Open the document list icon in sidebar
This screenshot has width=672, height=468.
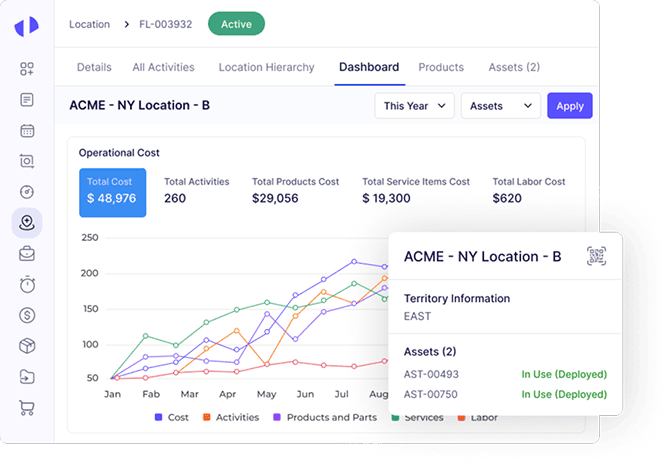pos(27,100)
